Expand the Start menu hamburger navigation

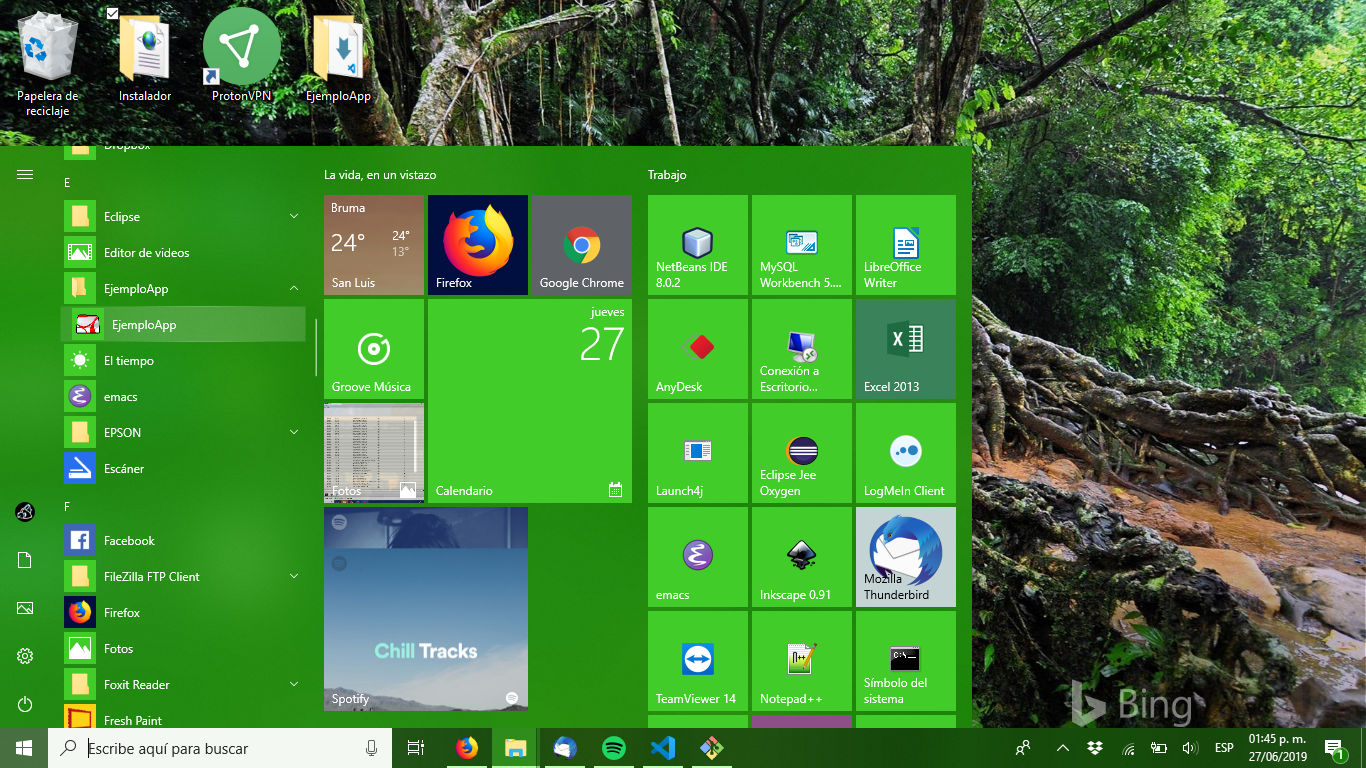(25, 174)
